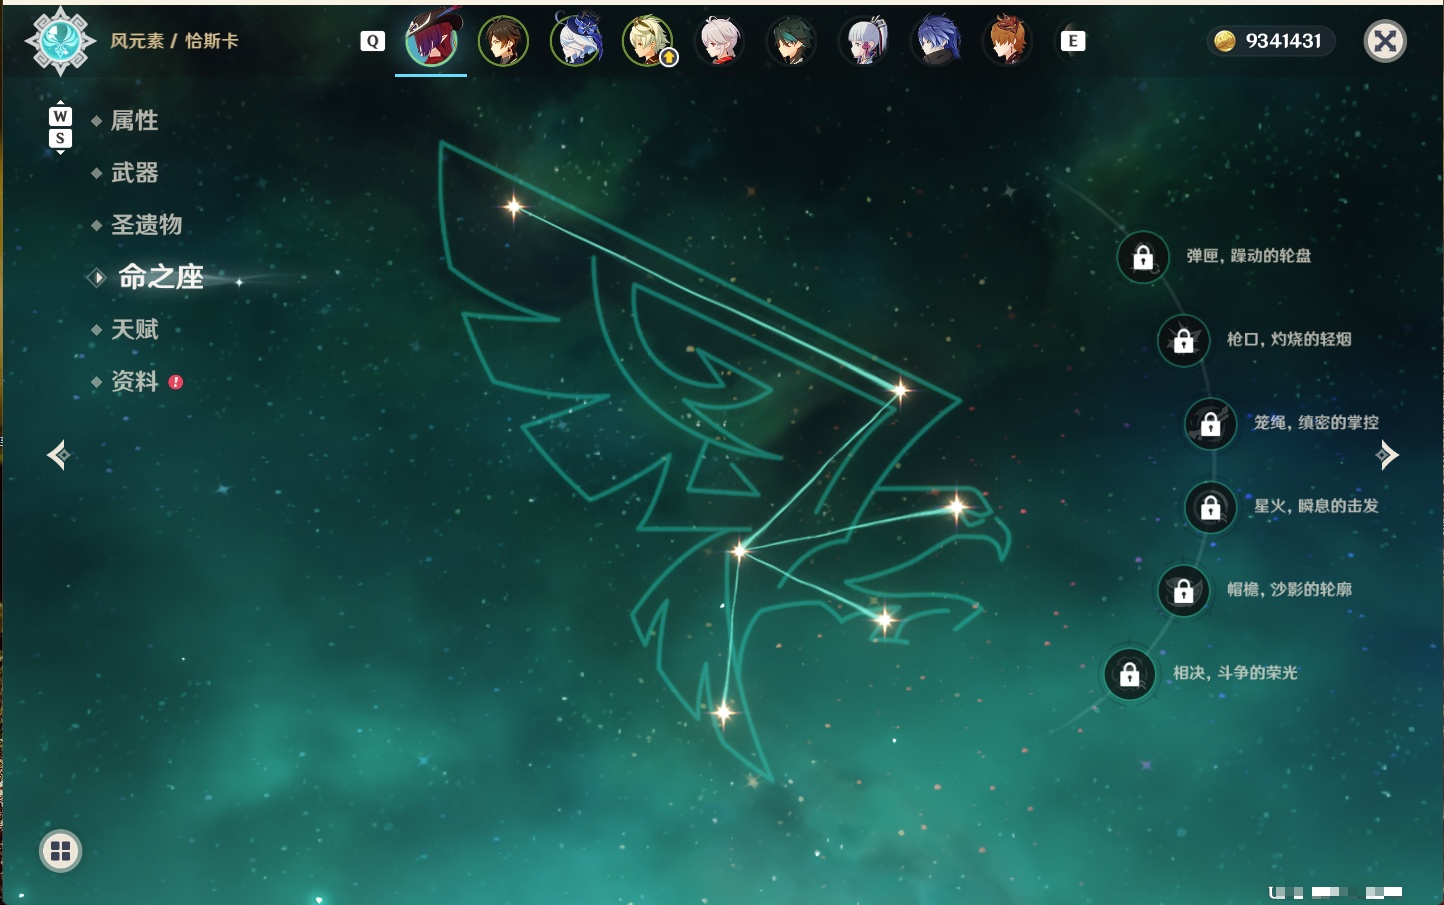Close the character screen with X
This screenshot has height=905, width=1444.
click(1385, 41)
